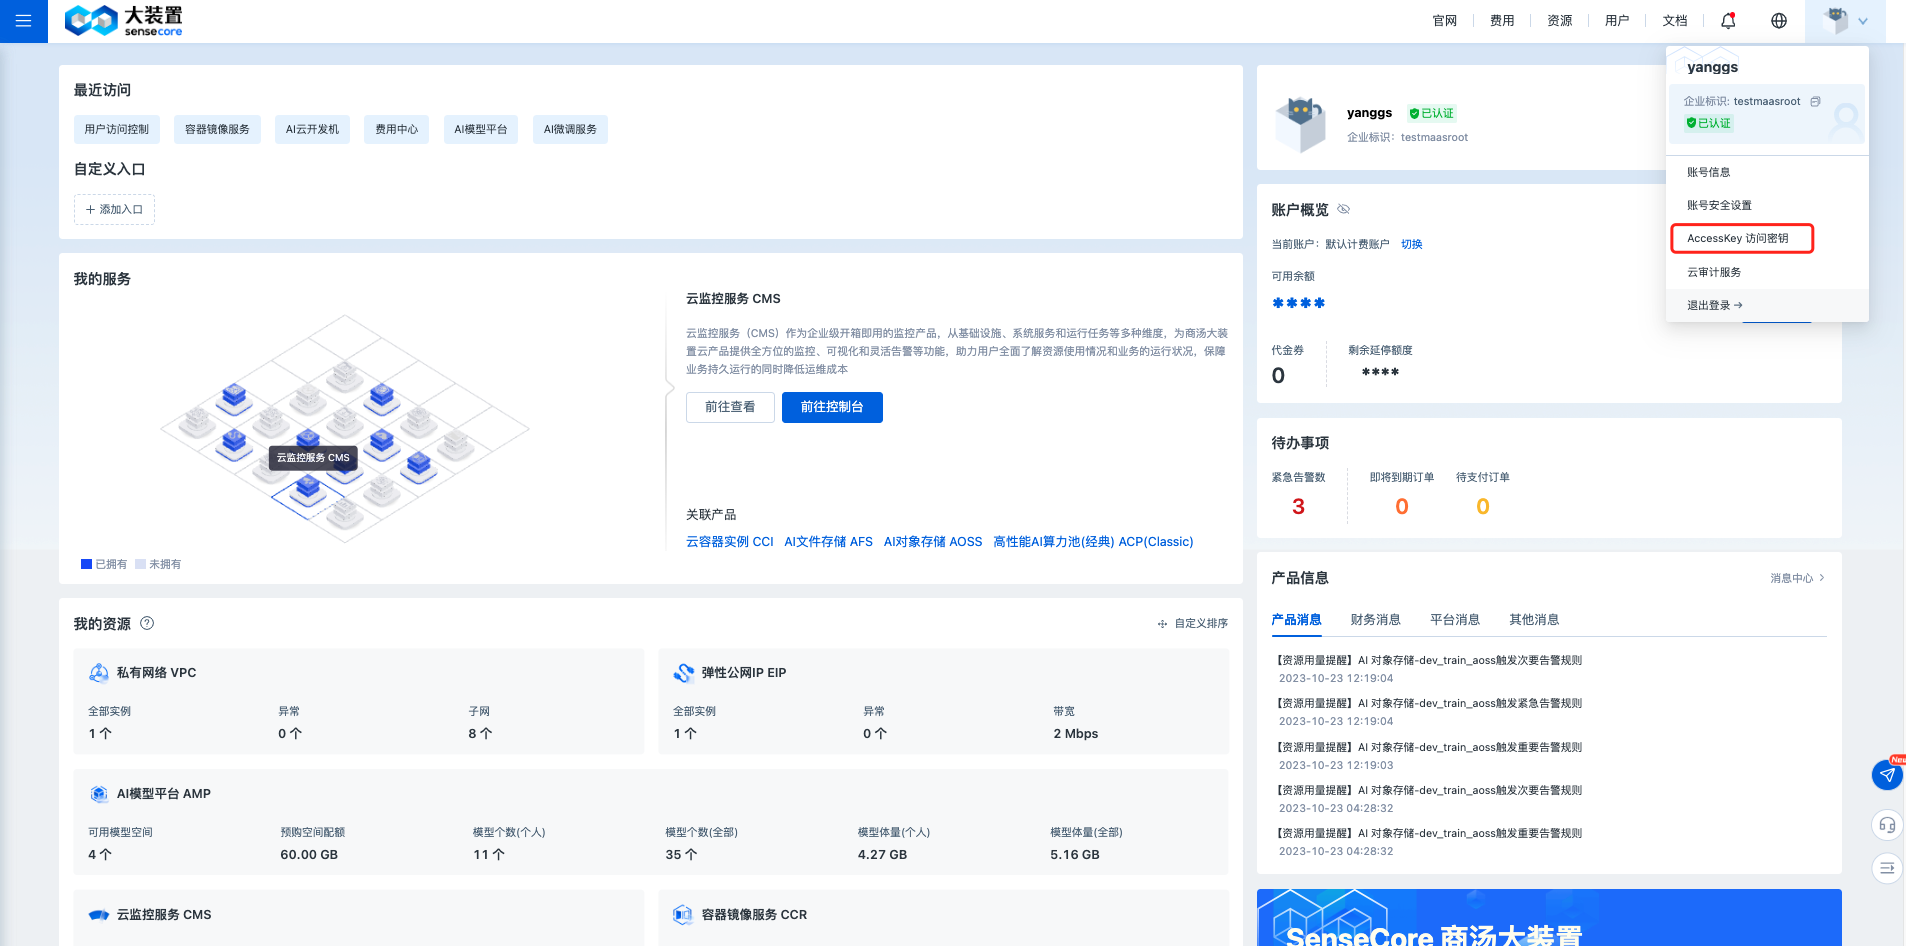Click the 容器镜像服务 CCR icon
This screenshot has height=946, width=1906.
[x=683, y=915]
